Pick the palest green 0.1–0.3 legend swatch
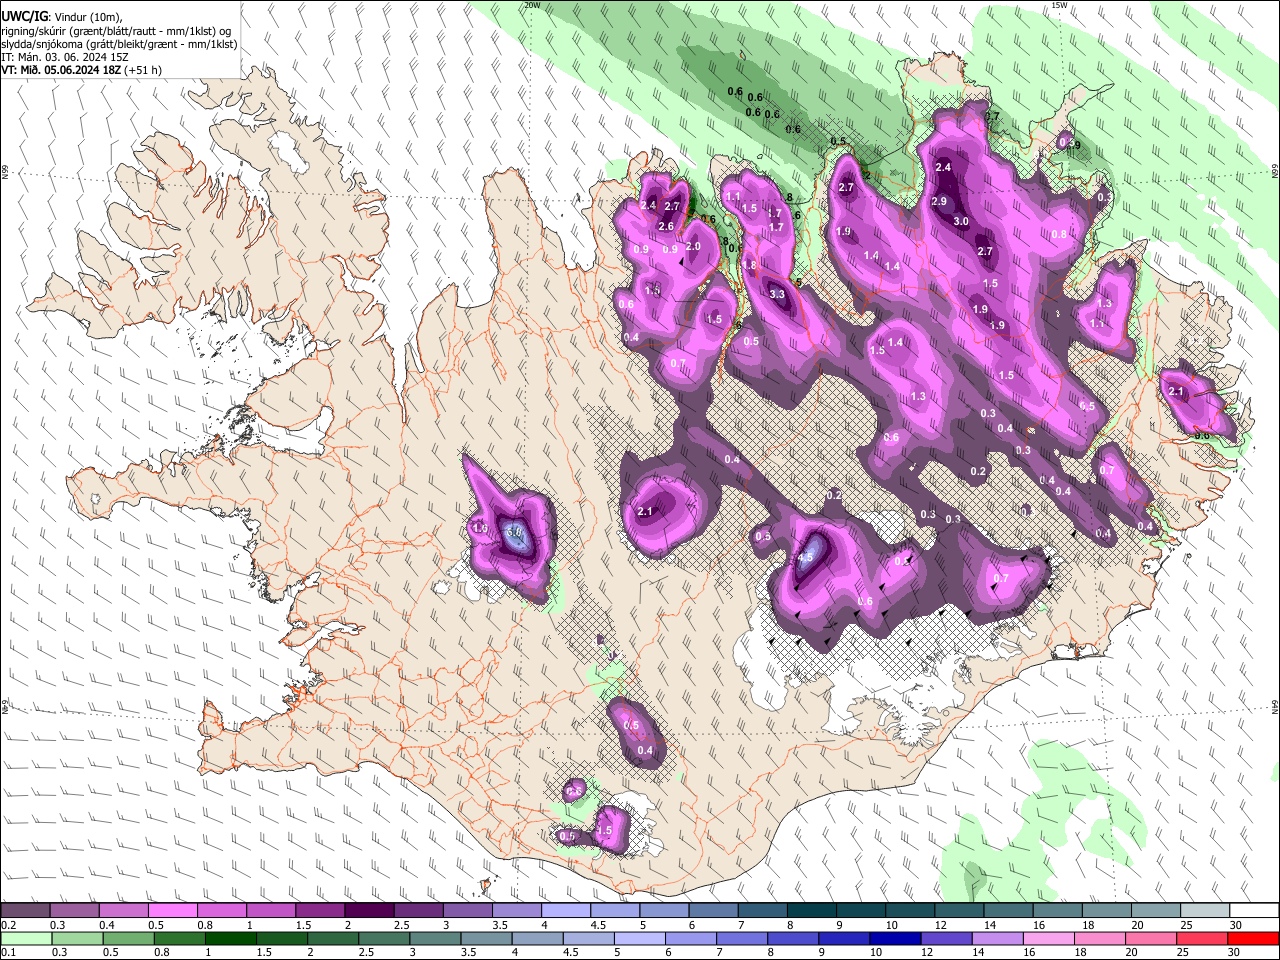The height and width of the screenshot is (960, 1280). [x=26, y=939]
